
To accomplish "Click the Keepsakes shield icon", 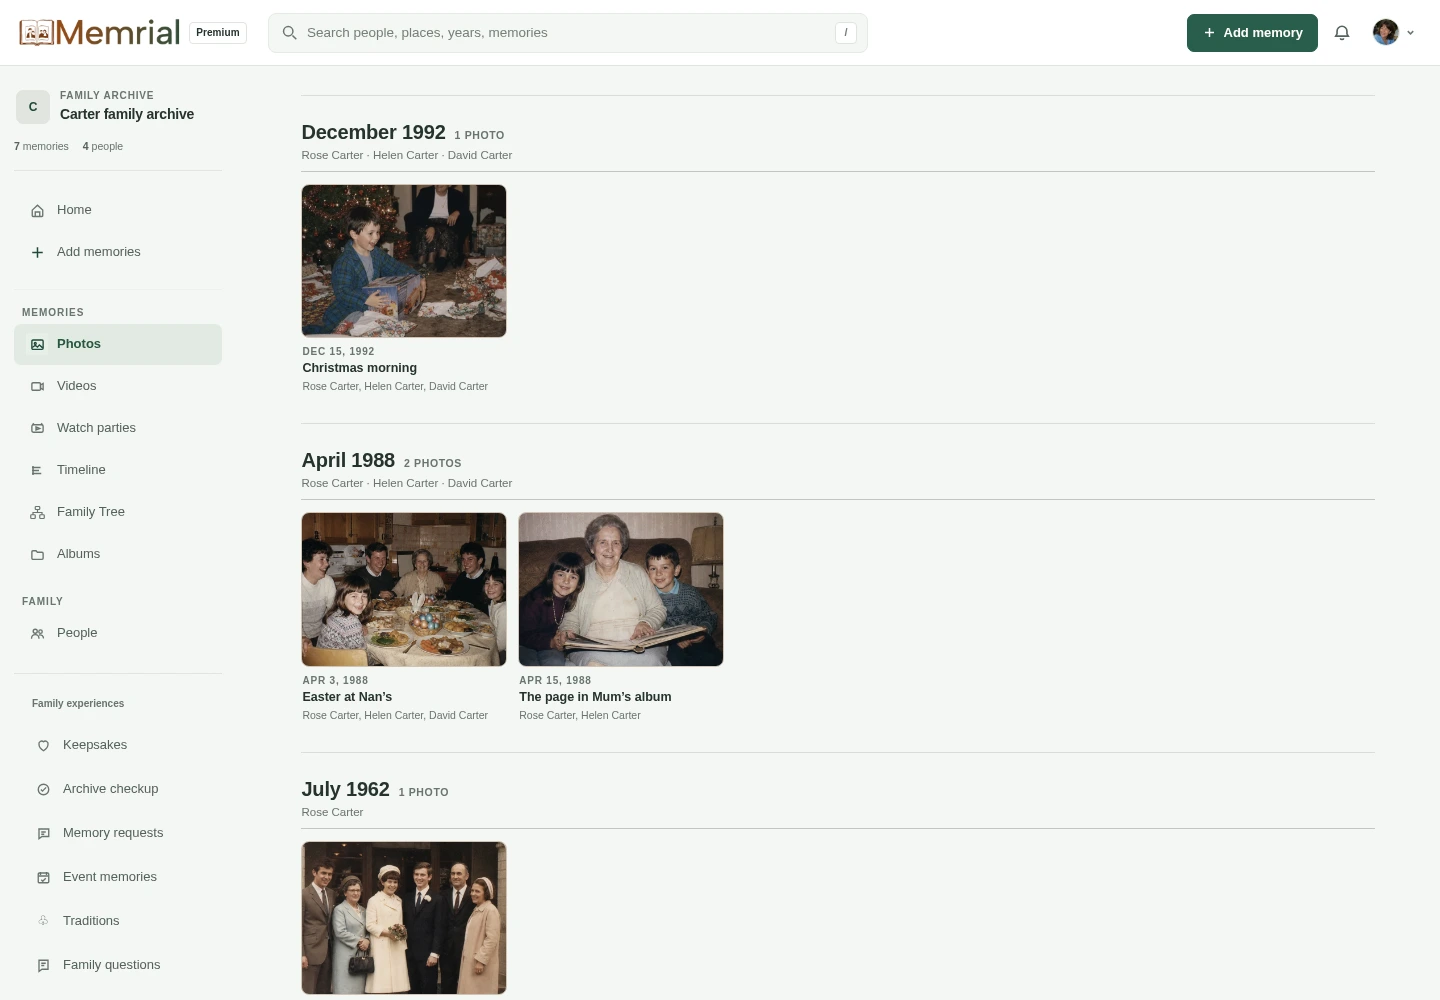I will pyautogui.click(x=43, y=745).
